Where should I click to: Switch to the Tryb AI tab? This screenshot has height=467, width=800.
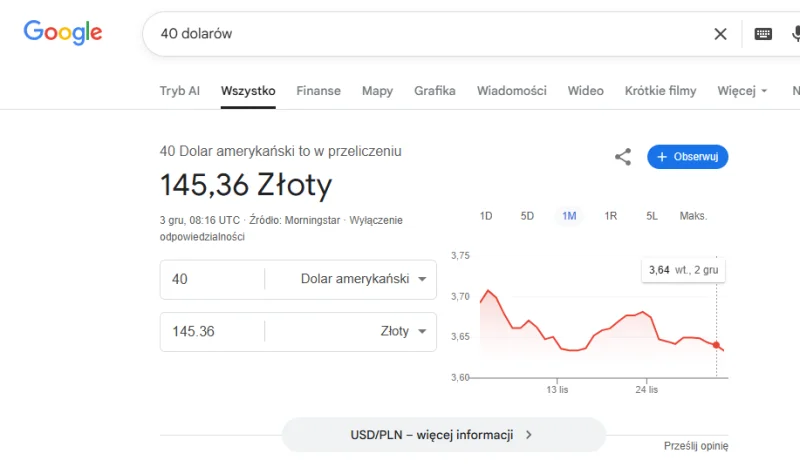180,91
